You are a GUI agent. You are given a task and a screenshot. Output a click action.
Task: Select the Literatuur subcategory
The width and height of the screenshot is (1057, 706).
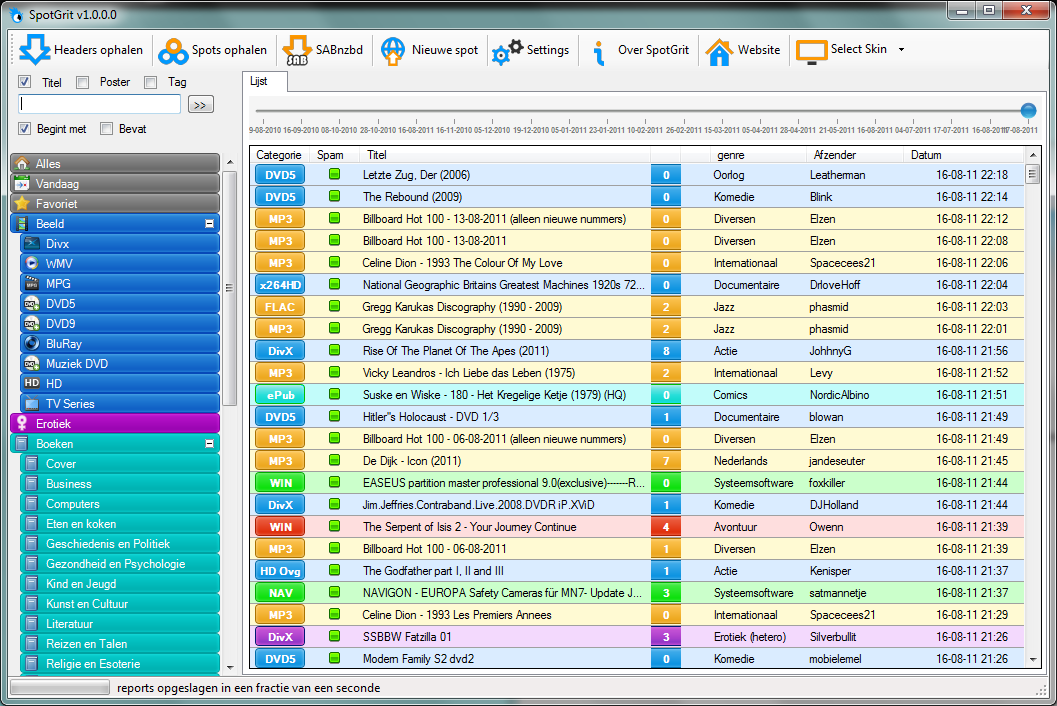120,624
